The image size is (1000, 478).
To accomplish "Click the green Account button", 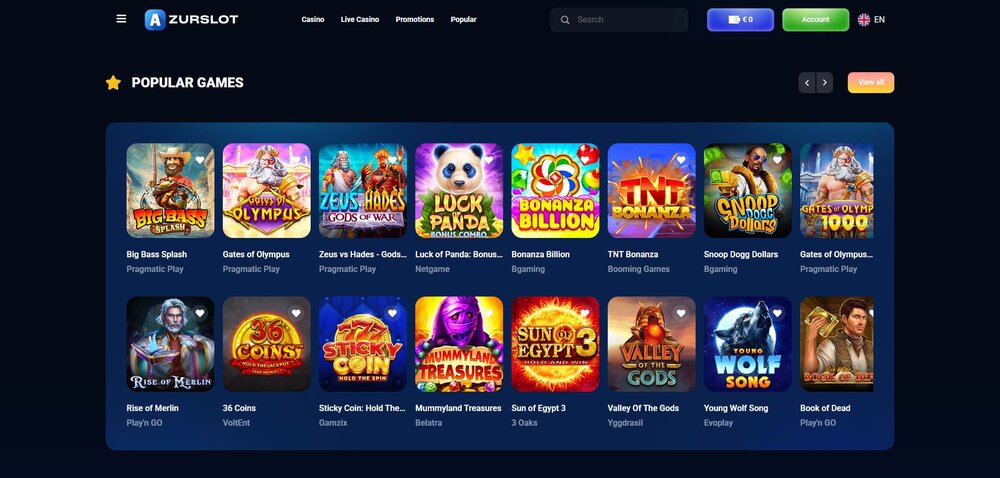I will click(816, 20).
